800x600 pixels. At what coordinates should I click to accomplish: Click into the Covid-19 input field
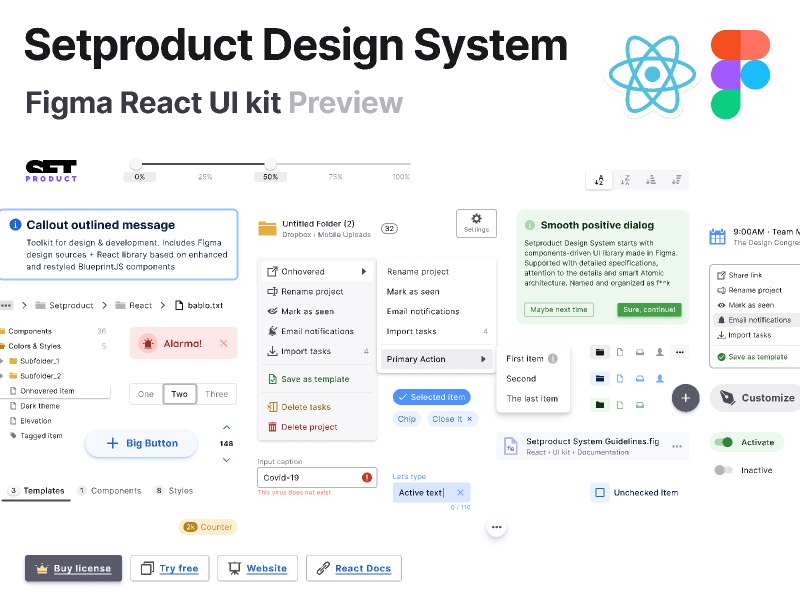pyautogui.click(x=317, y=478)
